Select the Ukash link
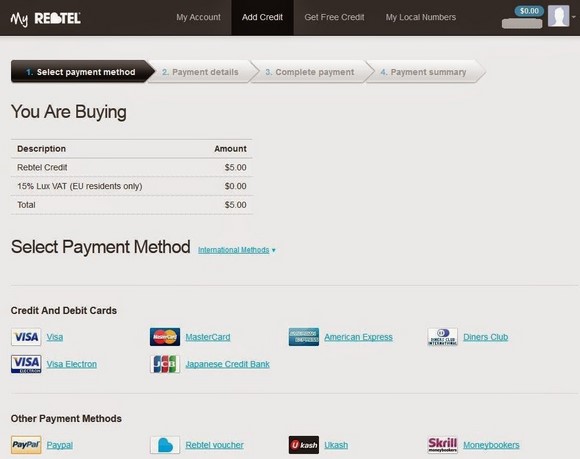The height and width of the screenshot is (459, 580). coord(336,445)
